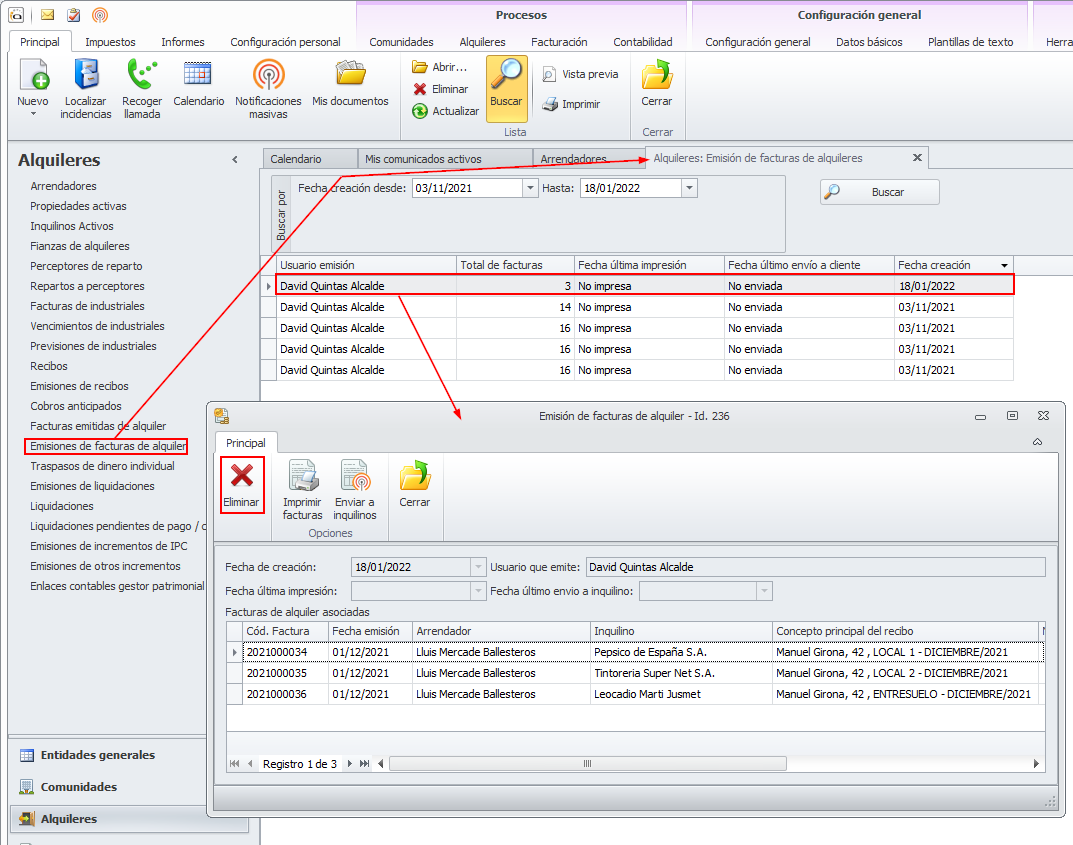The height and width of the screenshot is (845, 1073).
Task: Open the Hasta date dropdown
Action: 688,188
